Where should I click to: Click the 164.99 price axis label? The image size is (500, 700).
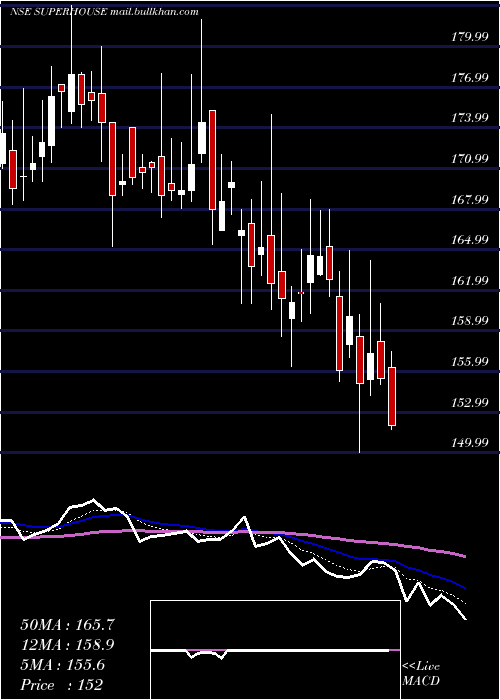click(469, 240)
